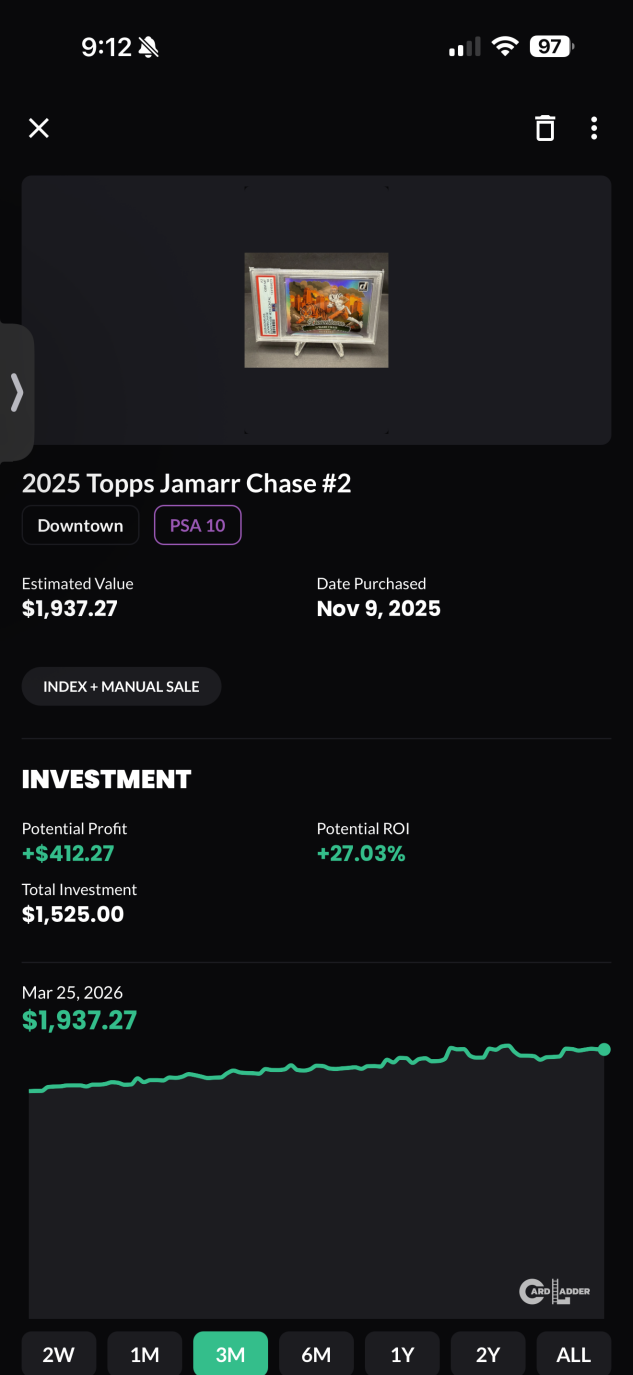Expand the side drawer chevron handle
Screen dimensions: 633x1375
tap(16, 392)
